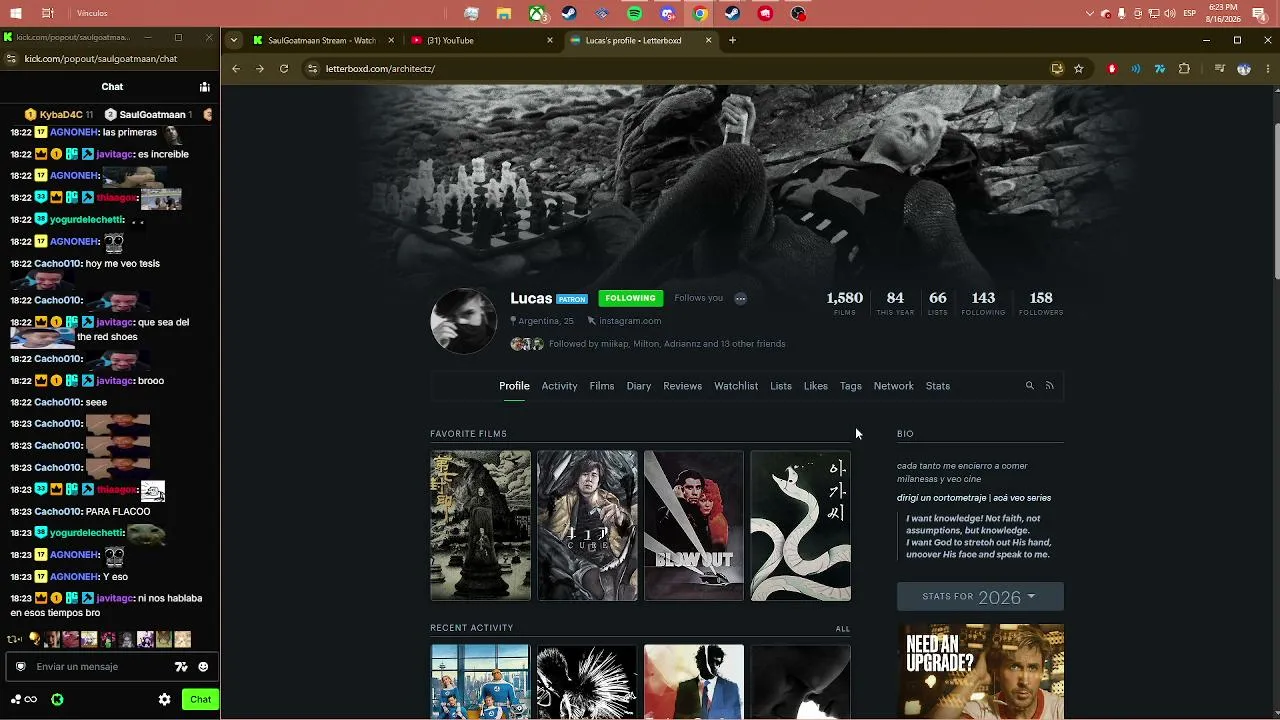Open the FAVORITE FILMS heading link

pos(468,434)
